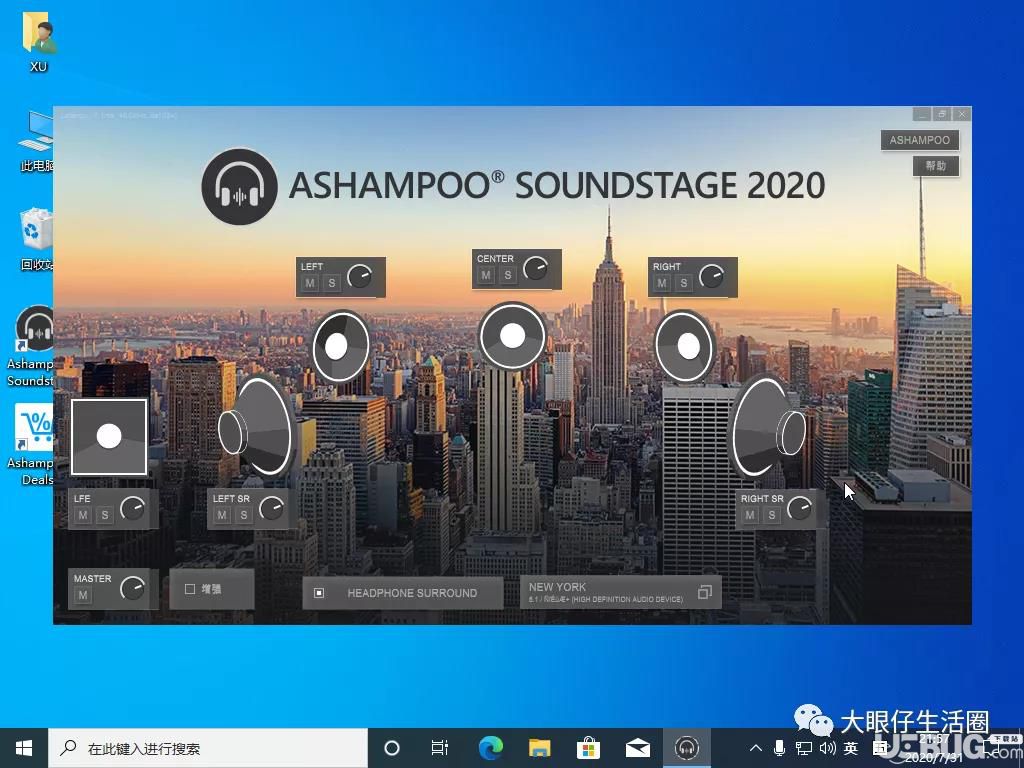
Task: Toggle HEADPHONE SURROUND mode
Action: (x=402, y=593)
